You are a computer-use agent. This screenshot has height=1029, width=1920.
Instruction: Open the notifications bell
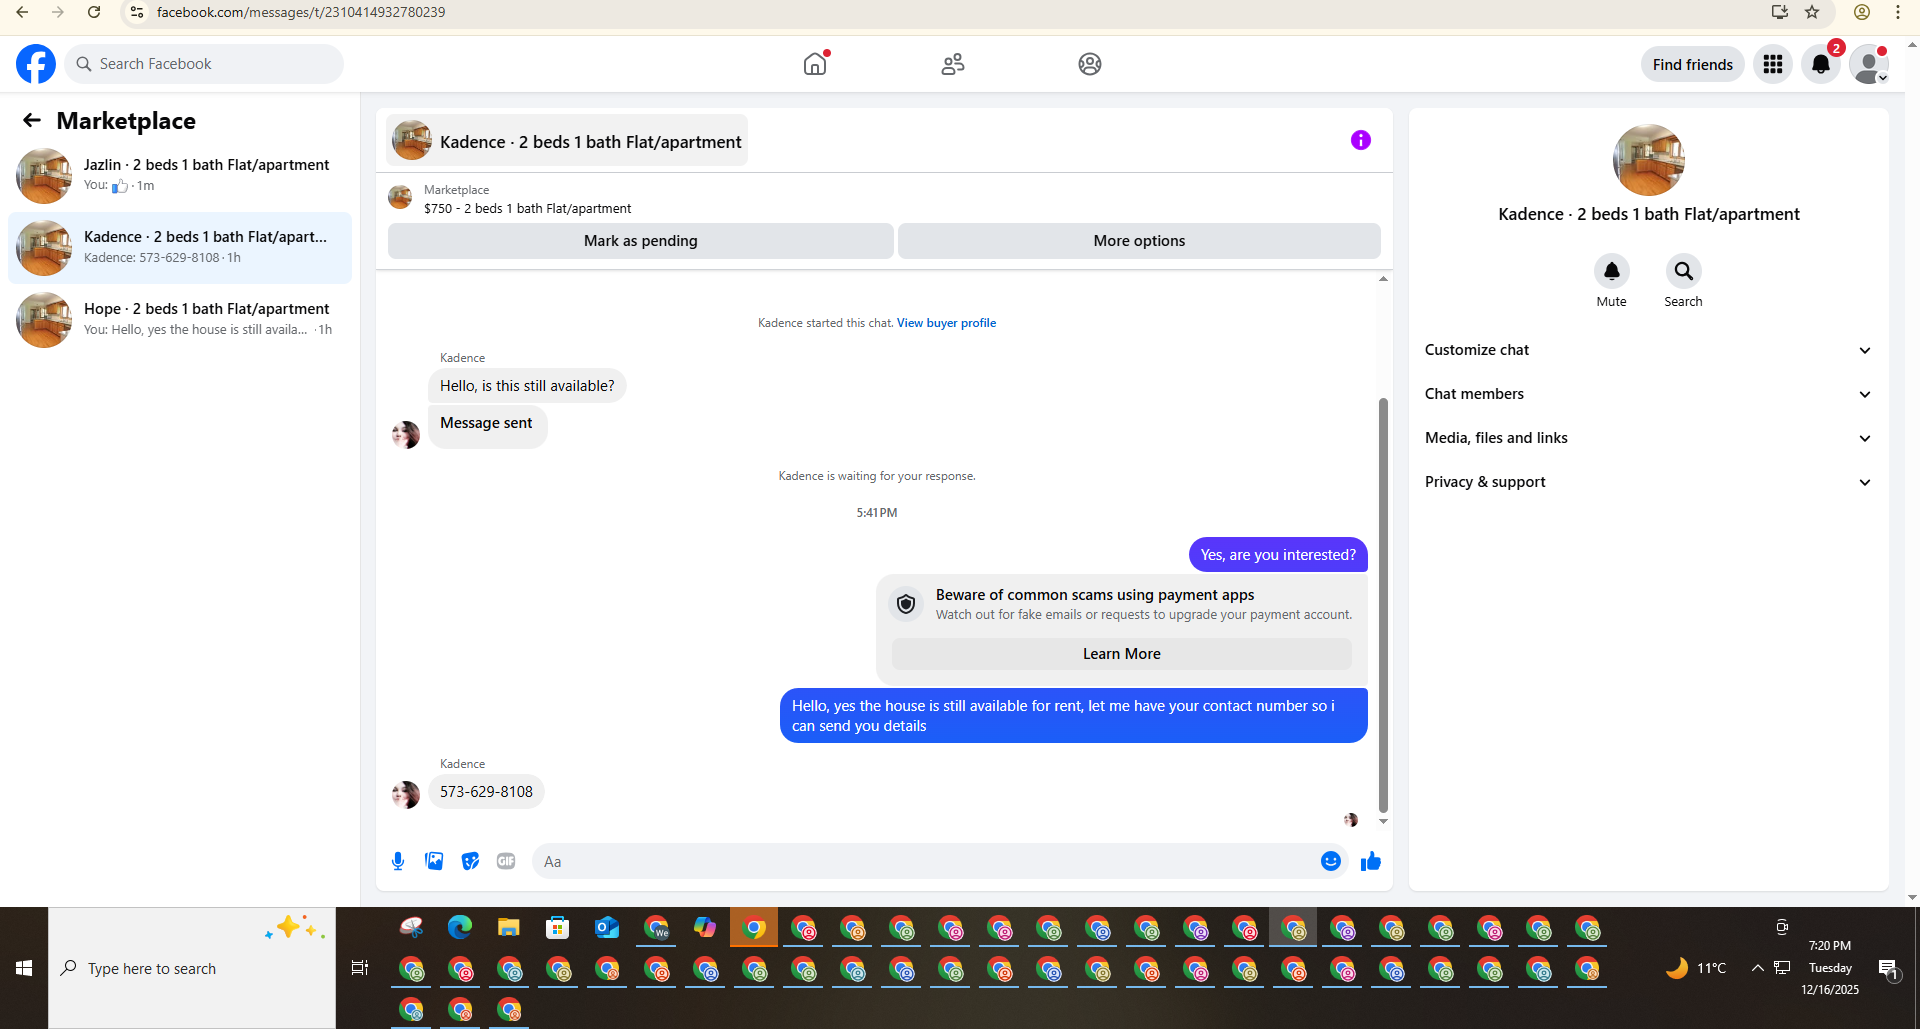click(1821, 64)
